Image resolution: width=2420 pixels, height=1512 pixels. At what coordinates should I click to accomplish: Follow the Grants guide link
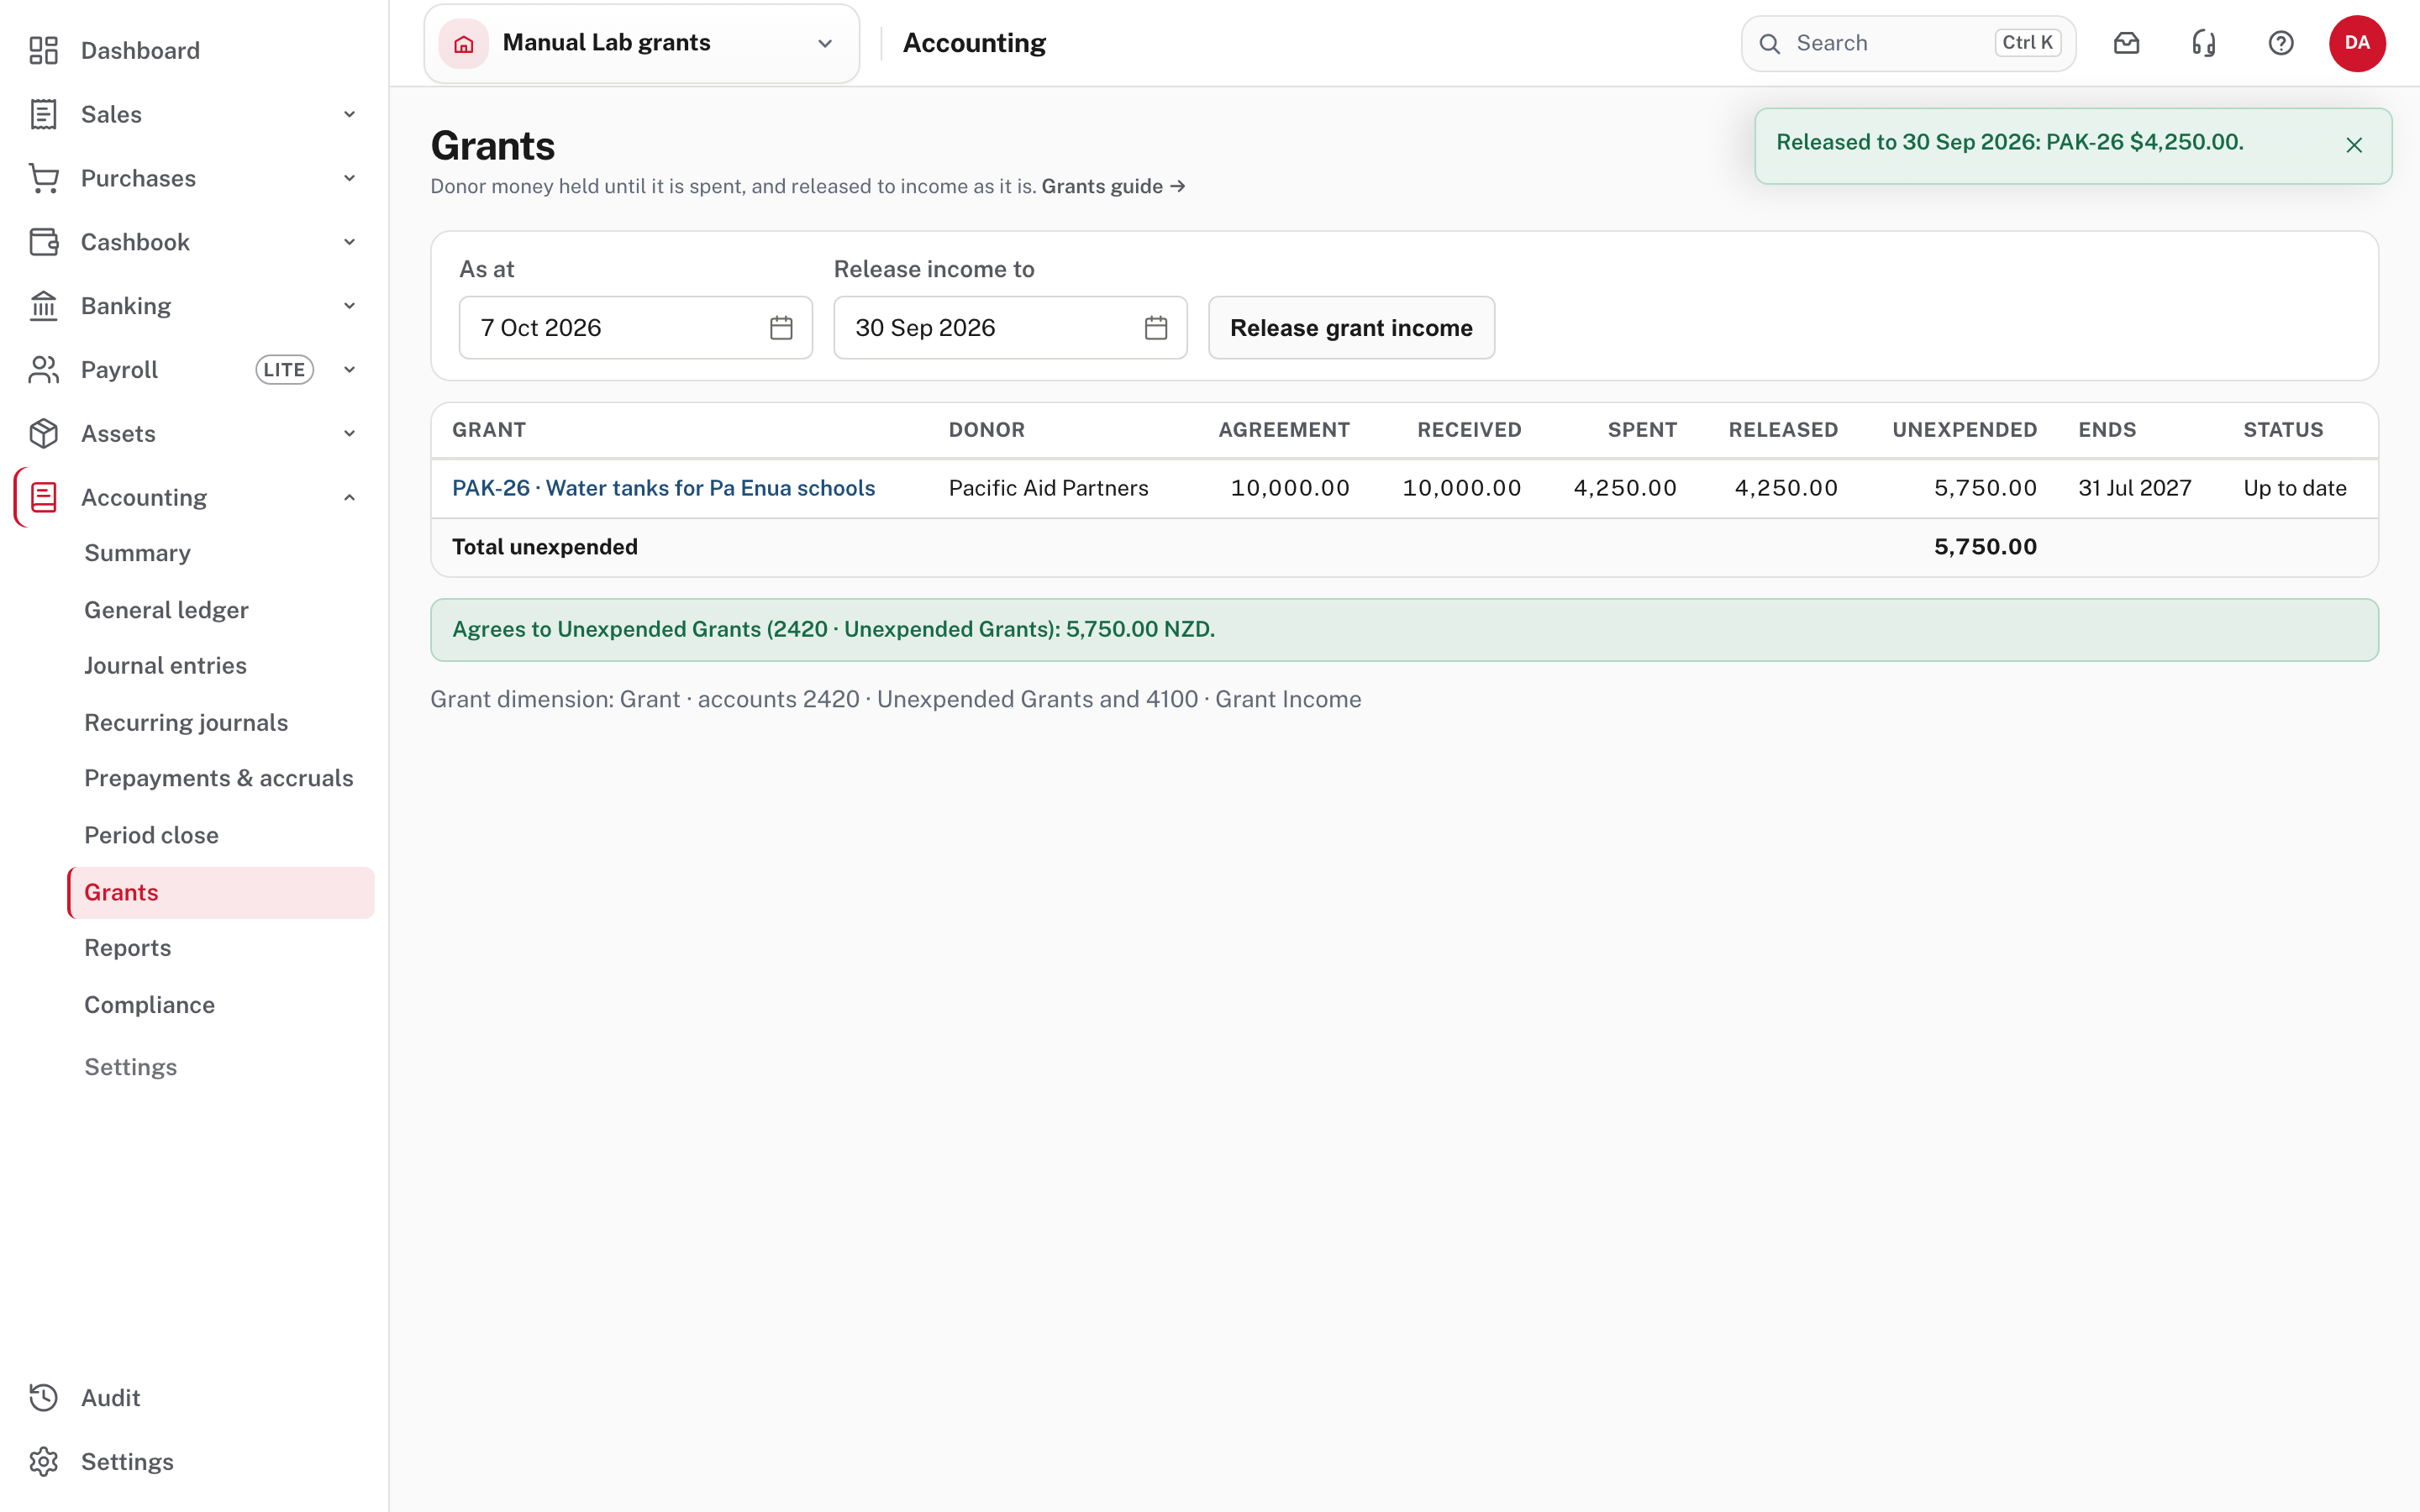coord(1113,186)
